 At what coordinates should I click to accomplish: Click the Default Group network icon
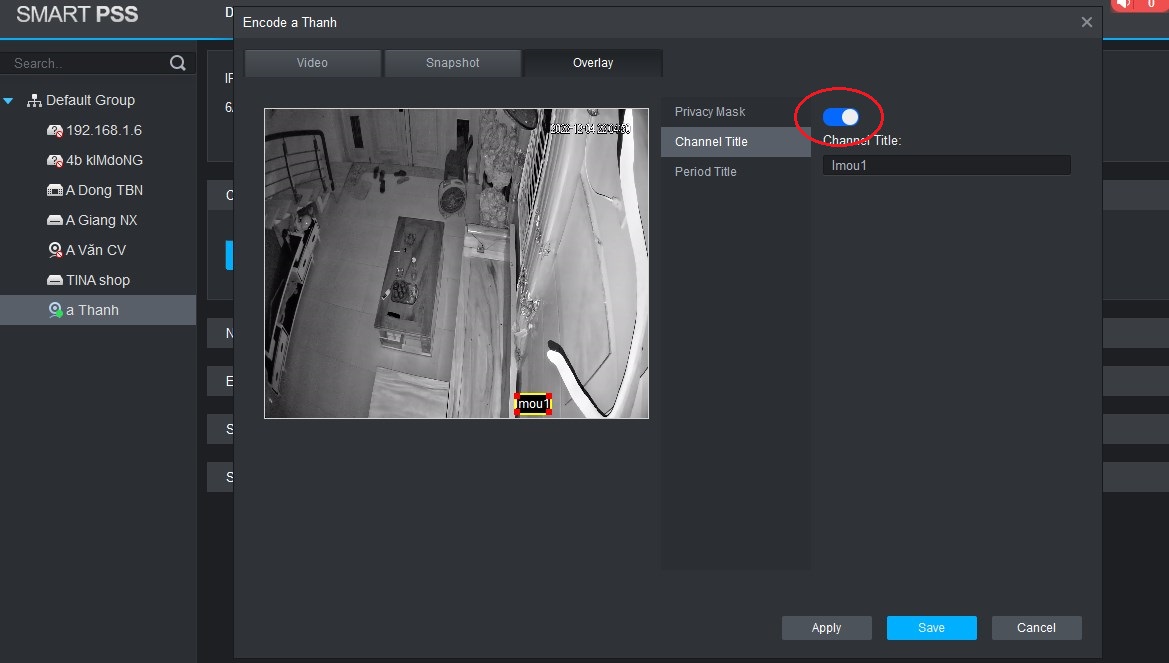34,100
